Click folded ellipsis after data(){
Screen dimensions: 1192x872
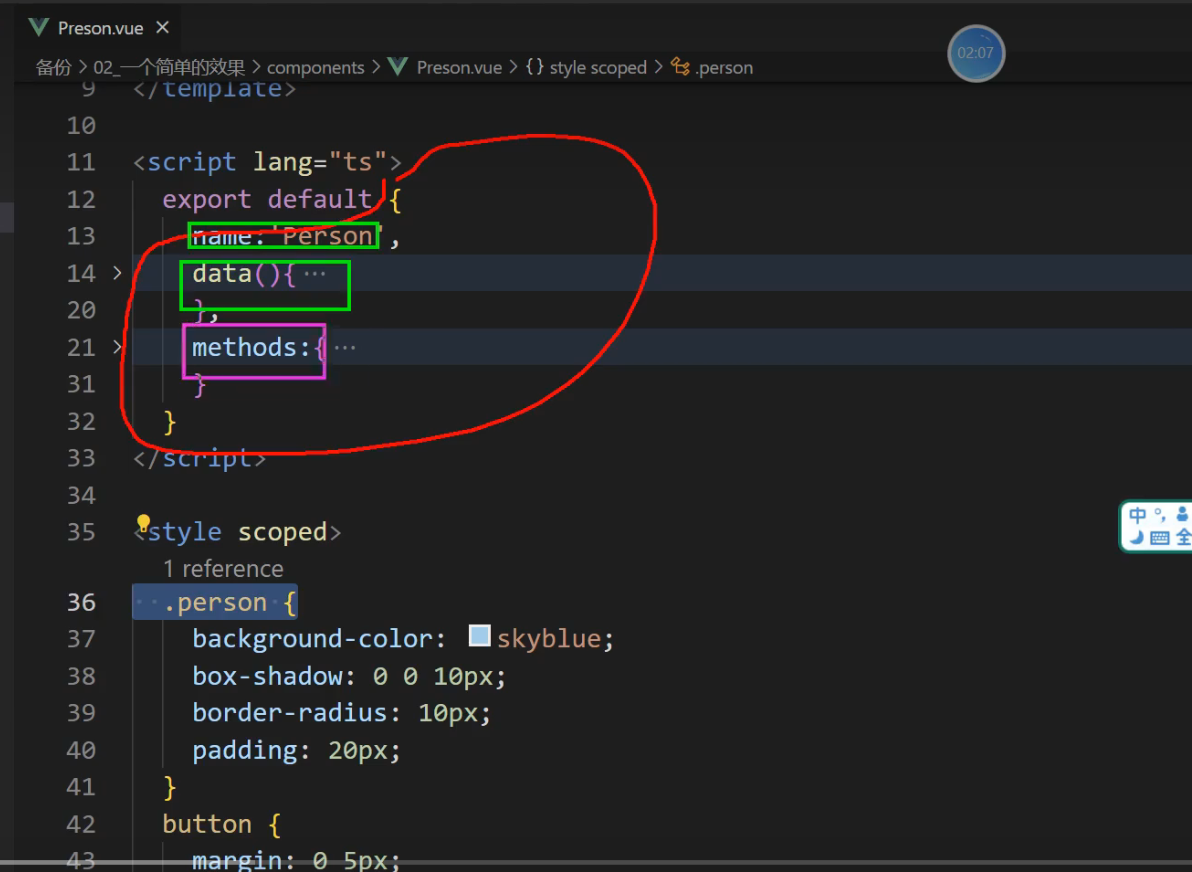pos(314,273)
